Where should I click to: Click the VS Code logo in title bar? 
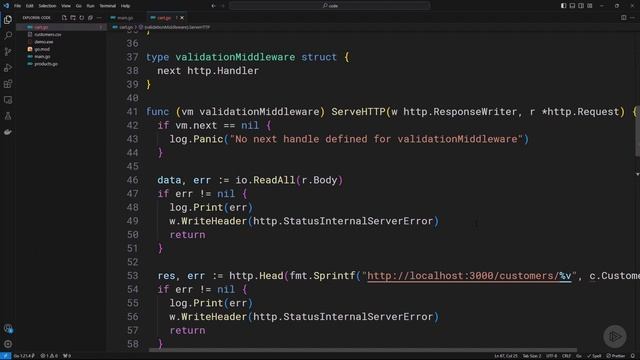click(x=6, y=6)
